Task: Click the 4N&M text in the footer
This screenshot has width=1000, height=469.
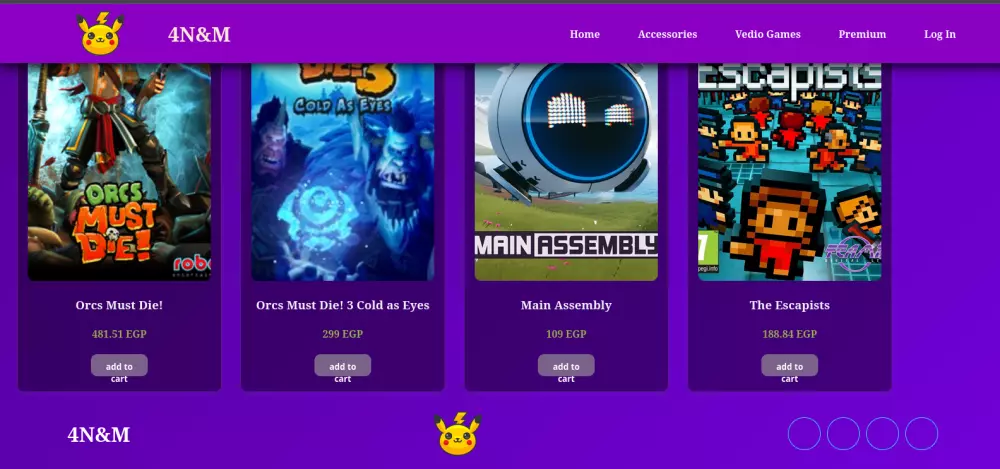Action: (99, 435)
